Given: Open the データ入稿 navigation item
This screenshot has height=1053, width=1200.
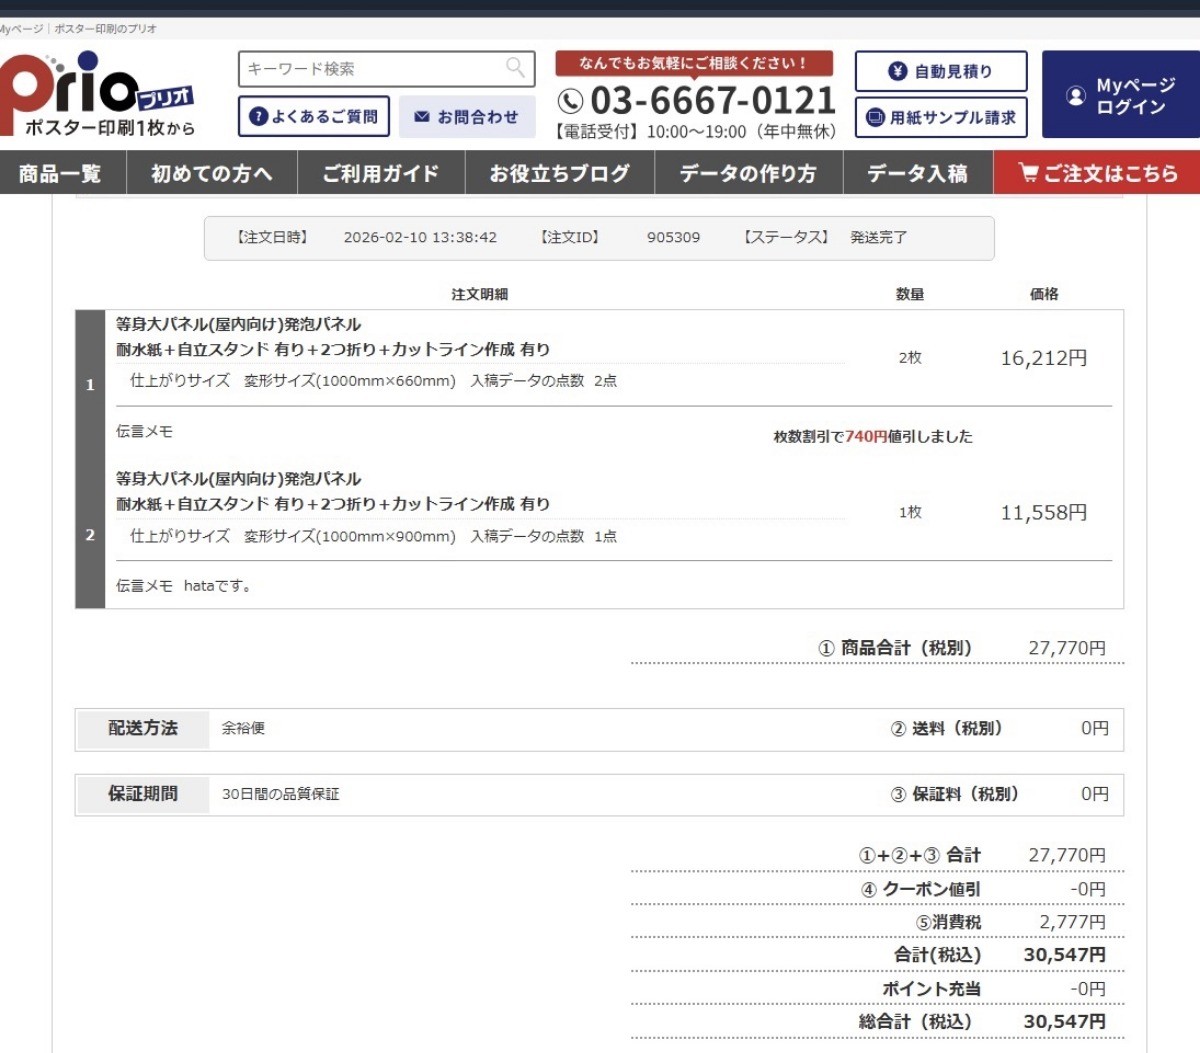Looking at the screenshot, I should (917, 173).
